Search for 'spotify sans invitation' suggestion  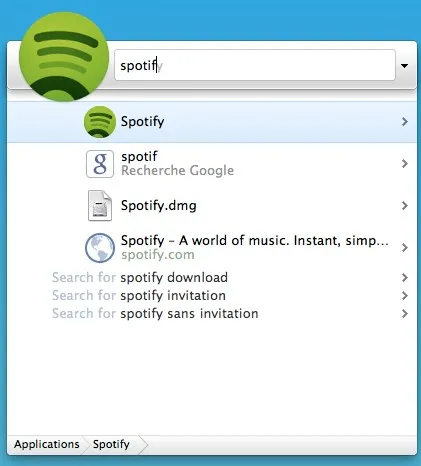[x=212, y=314]
